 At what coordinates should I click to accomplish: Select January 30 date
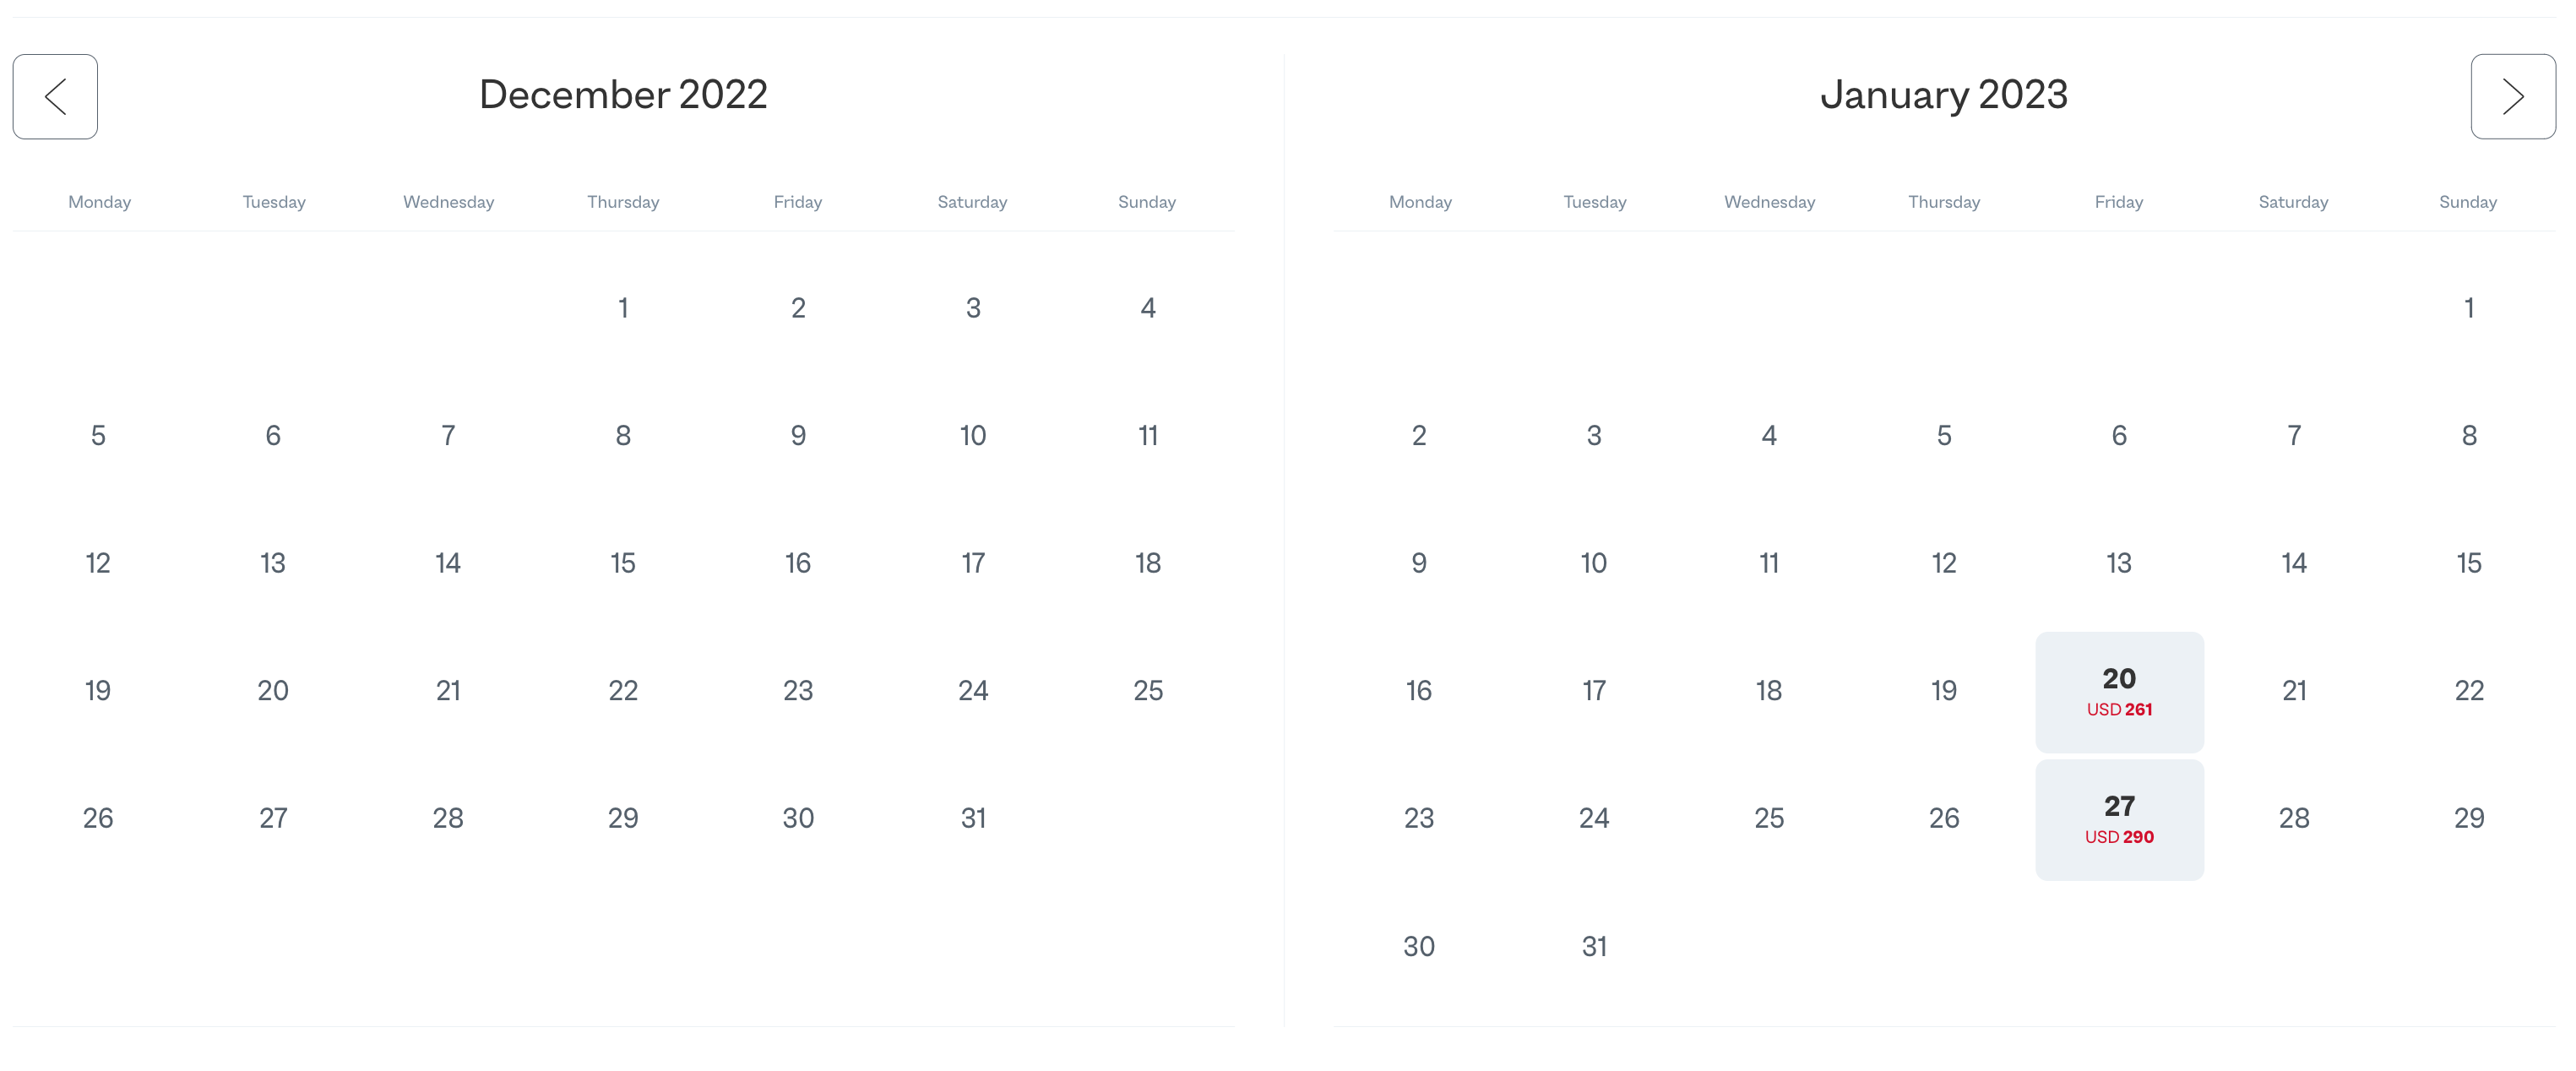point(1419,947)
